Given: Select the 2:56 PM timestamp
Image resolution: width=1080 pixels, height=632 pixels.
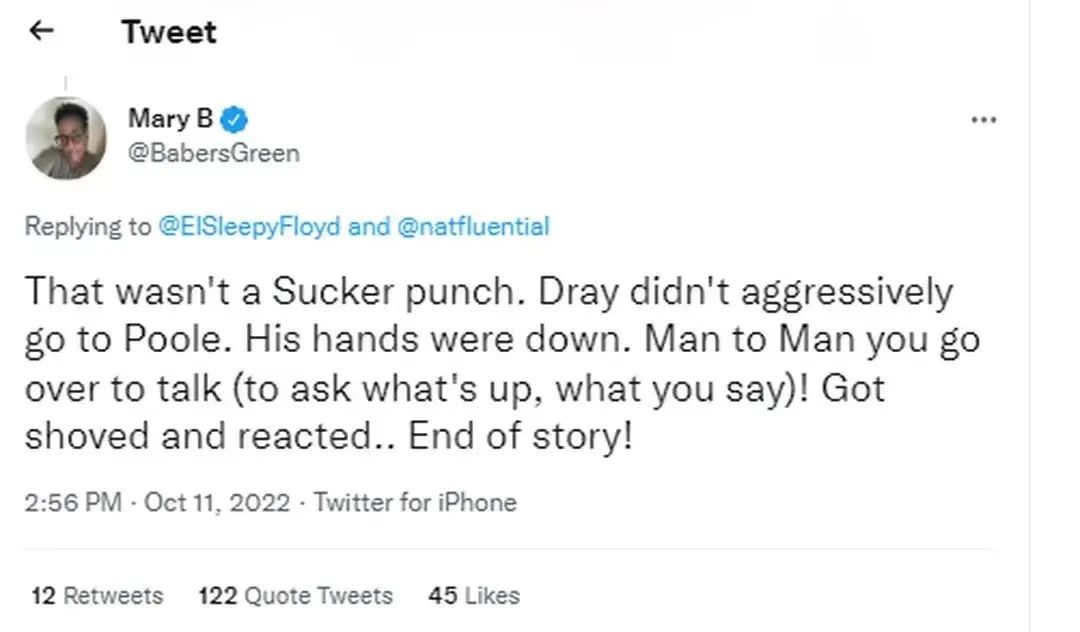Looking at the screenshot, I should click(x=74, y=501).
